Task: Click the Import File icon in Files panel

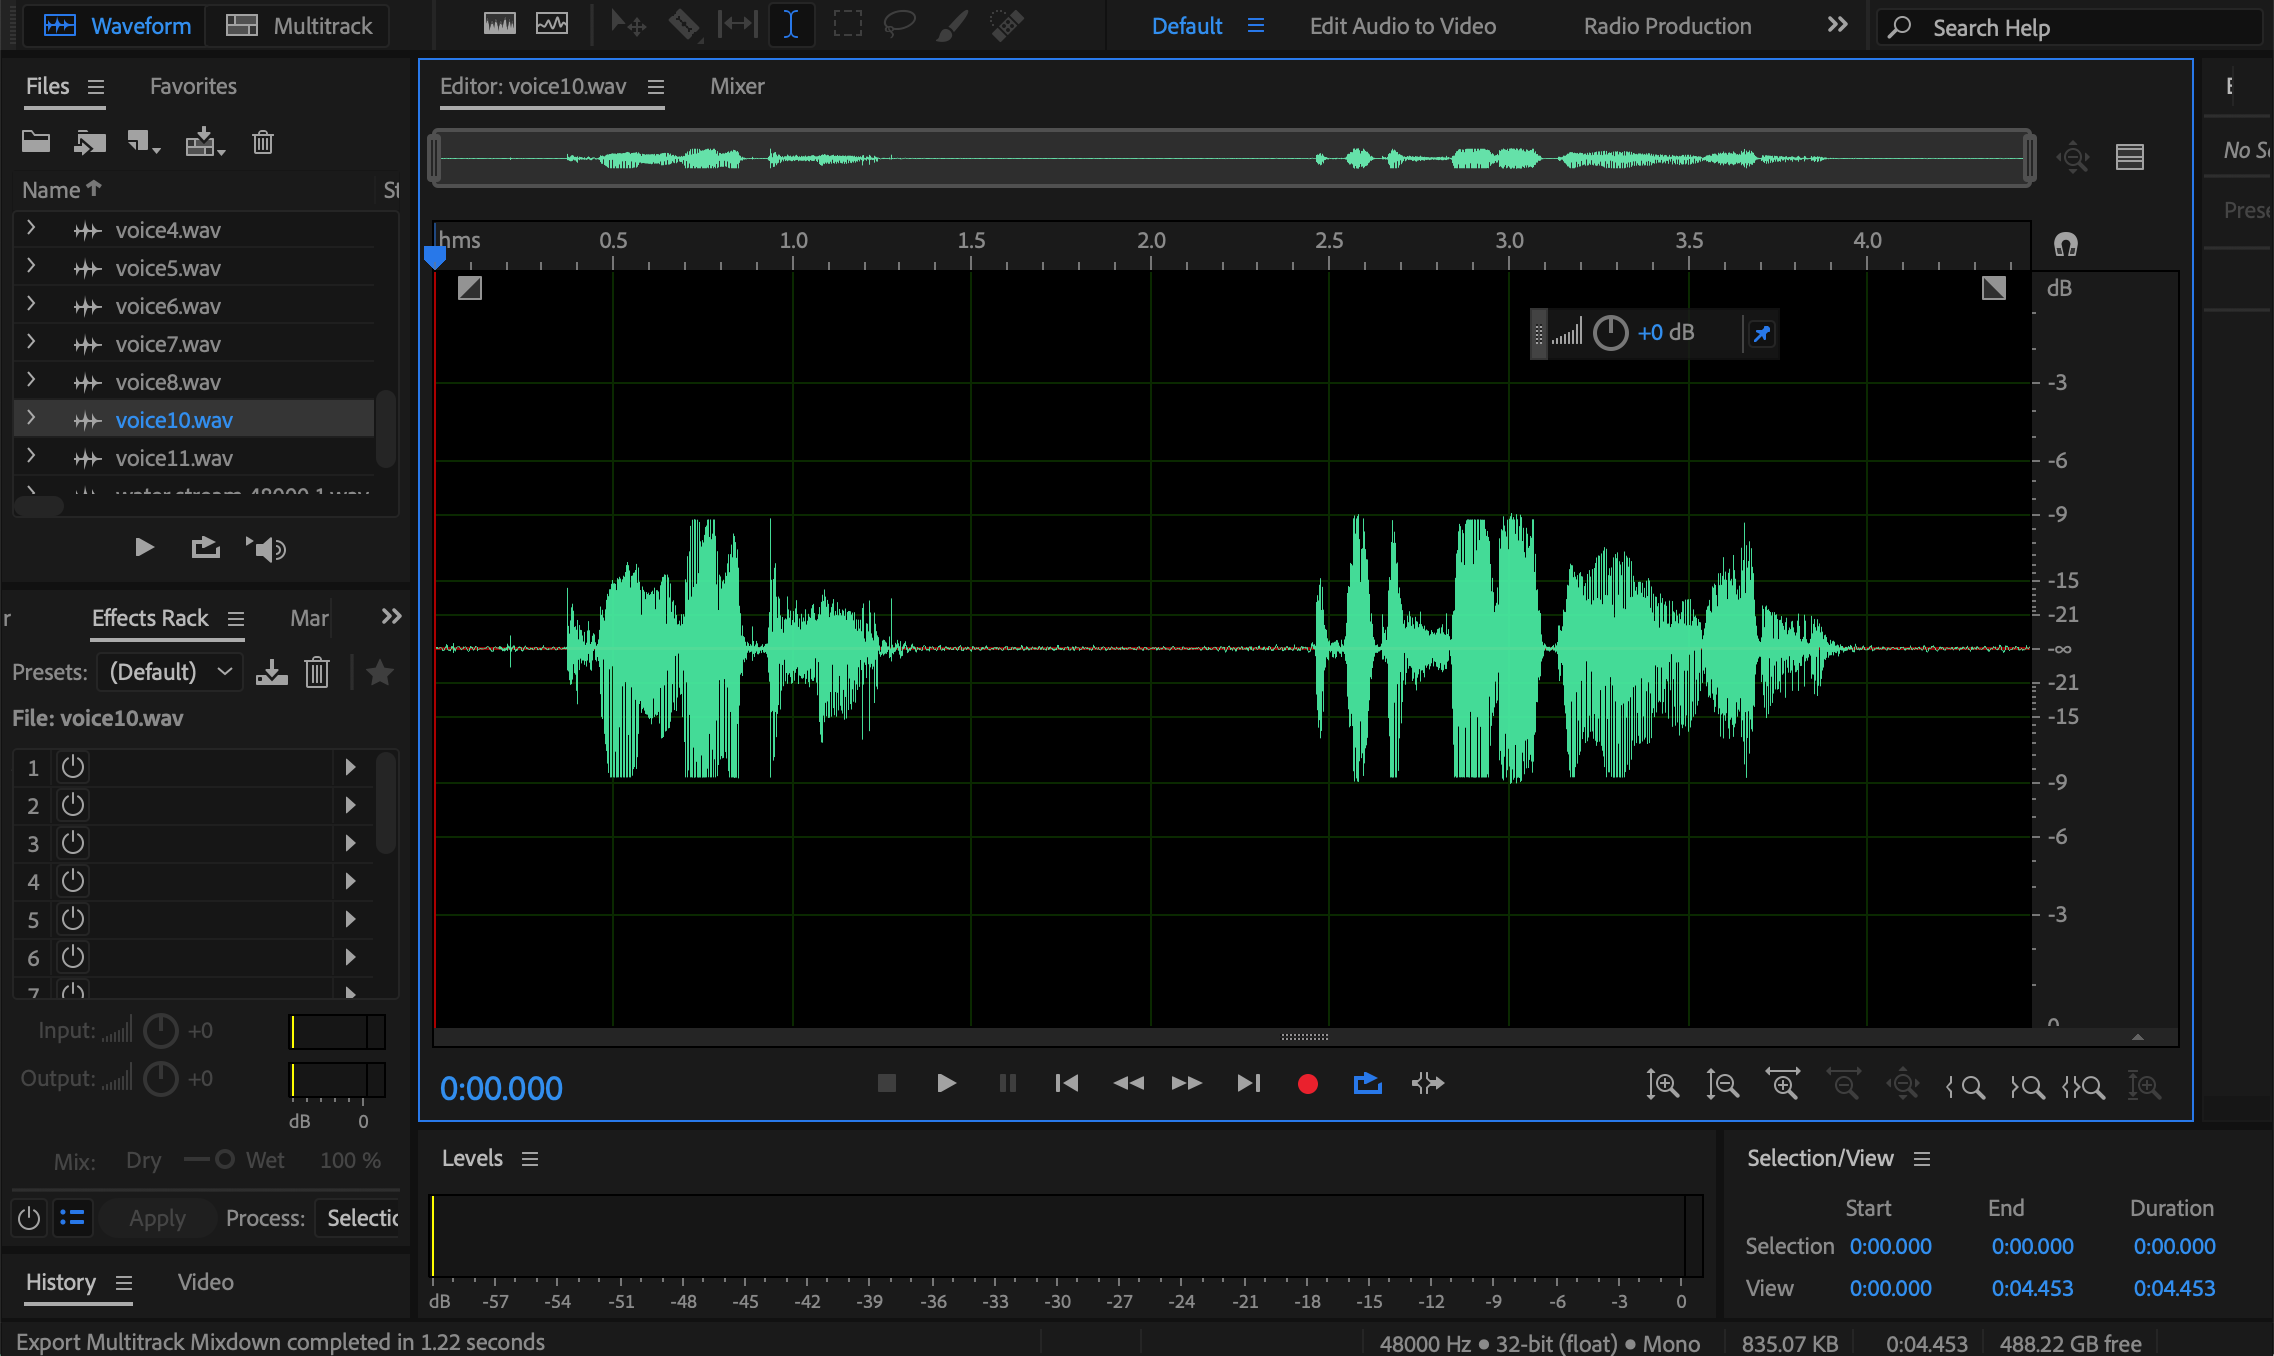Action: tap(89, 143)
